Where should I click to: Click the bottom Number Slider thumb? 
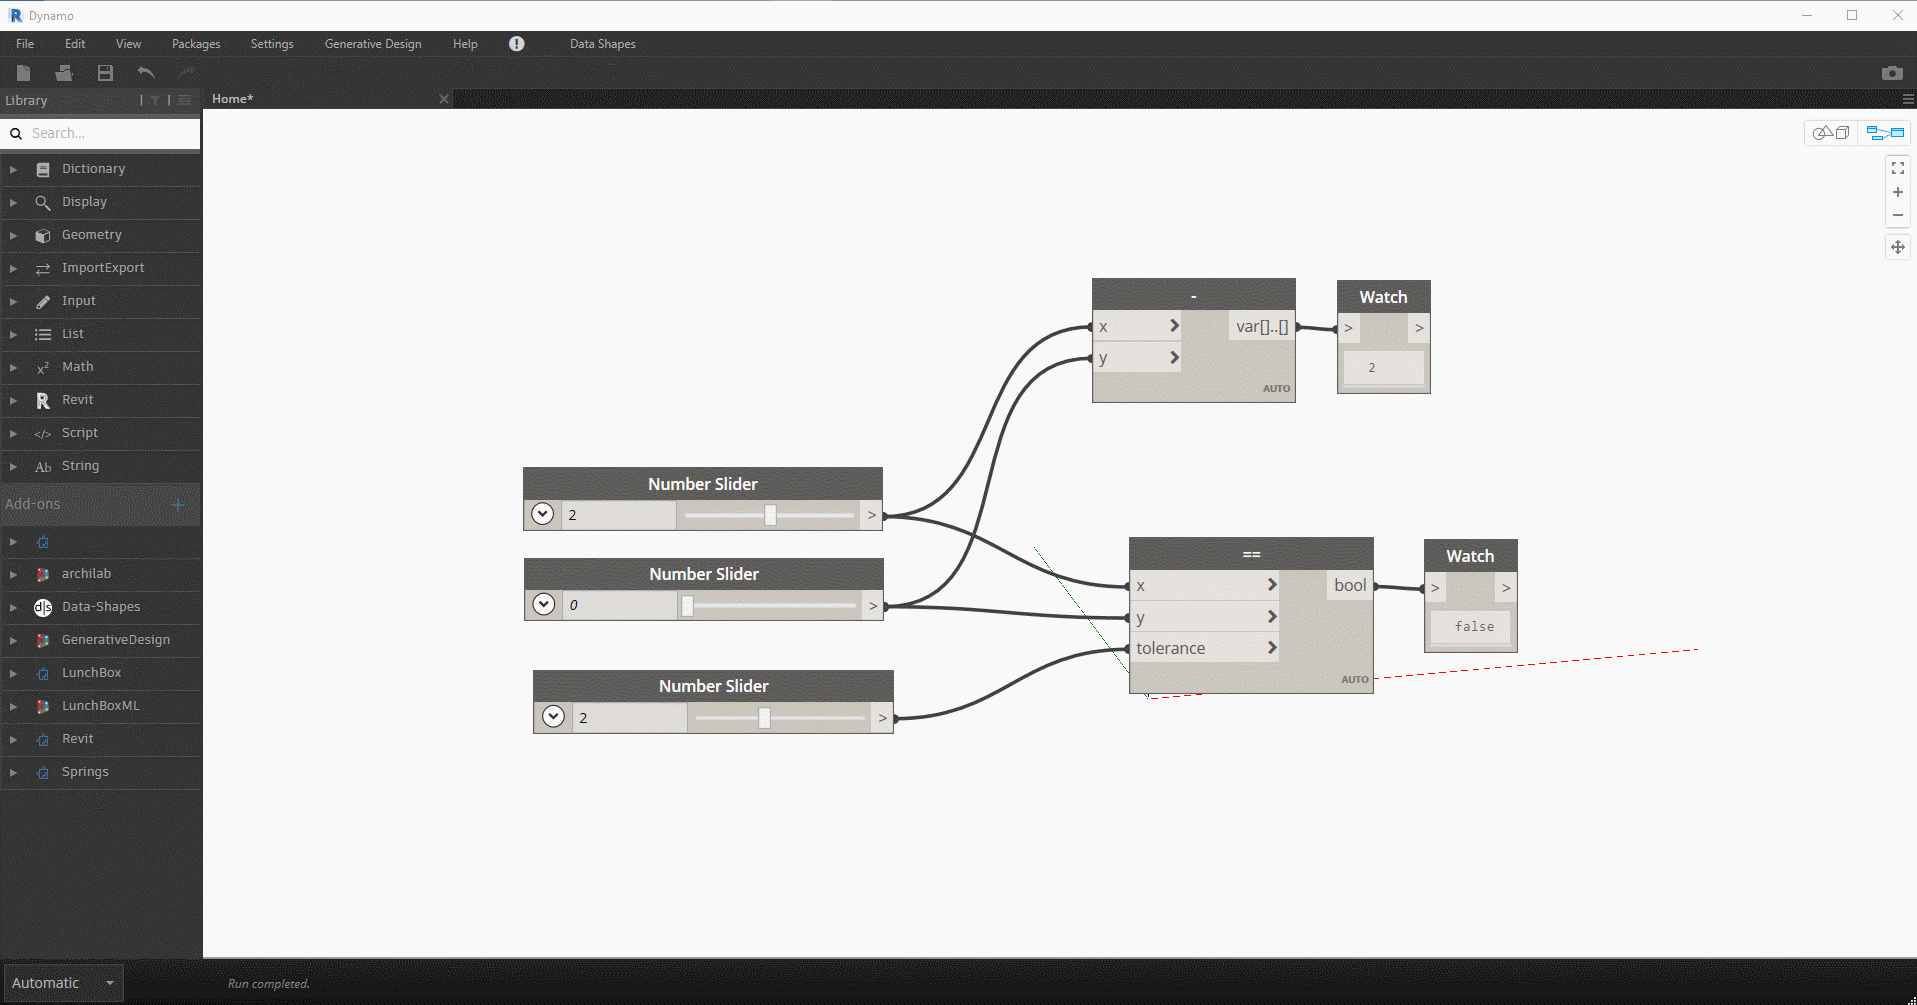(x=764, y=717)
